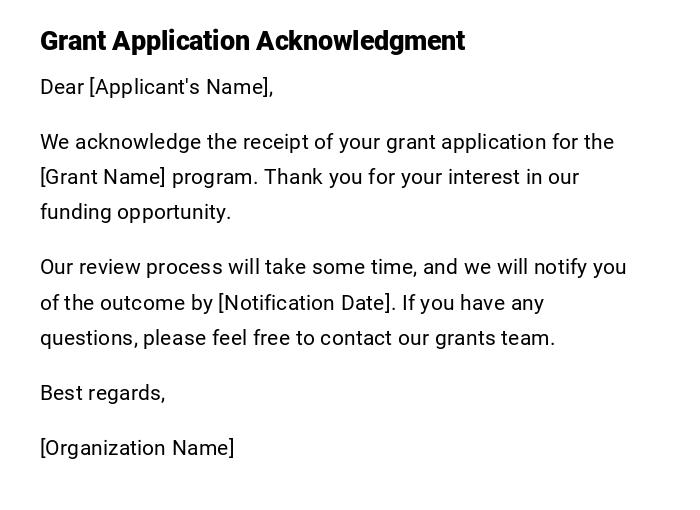Click the Best regards closing line

(x=102, y=393)
